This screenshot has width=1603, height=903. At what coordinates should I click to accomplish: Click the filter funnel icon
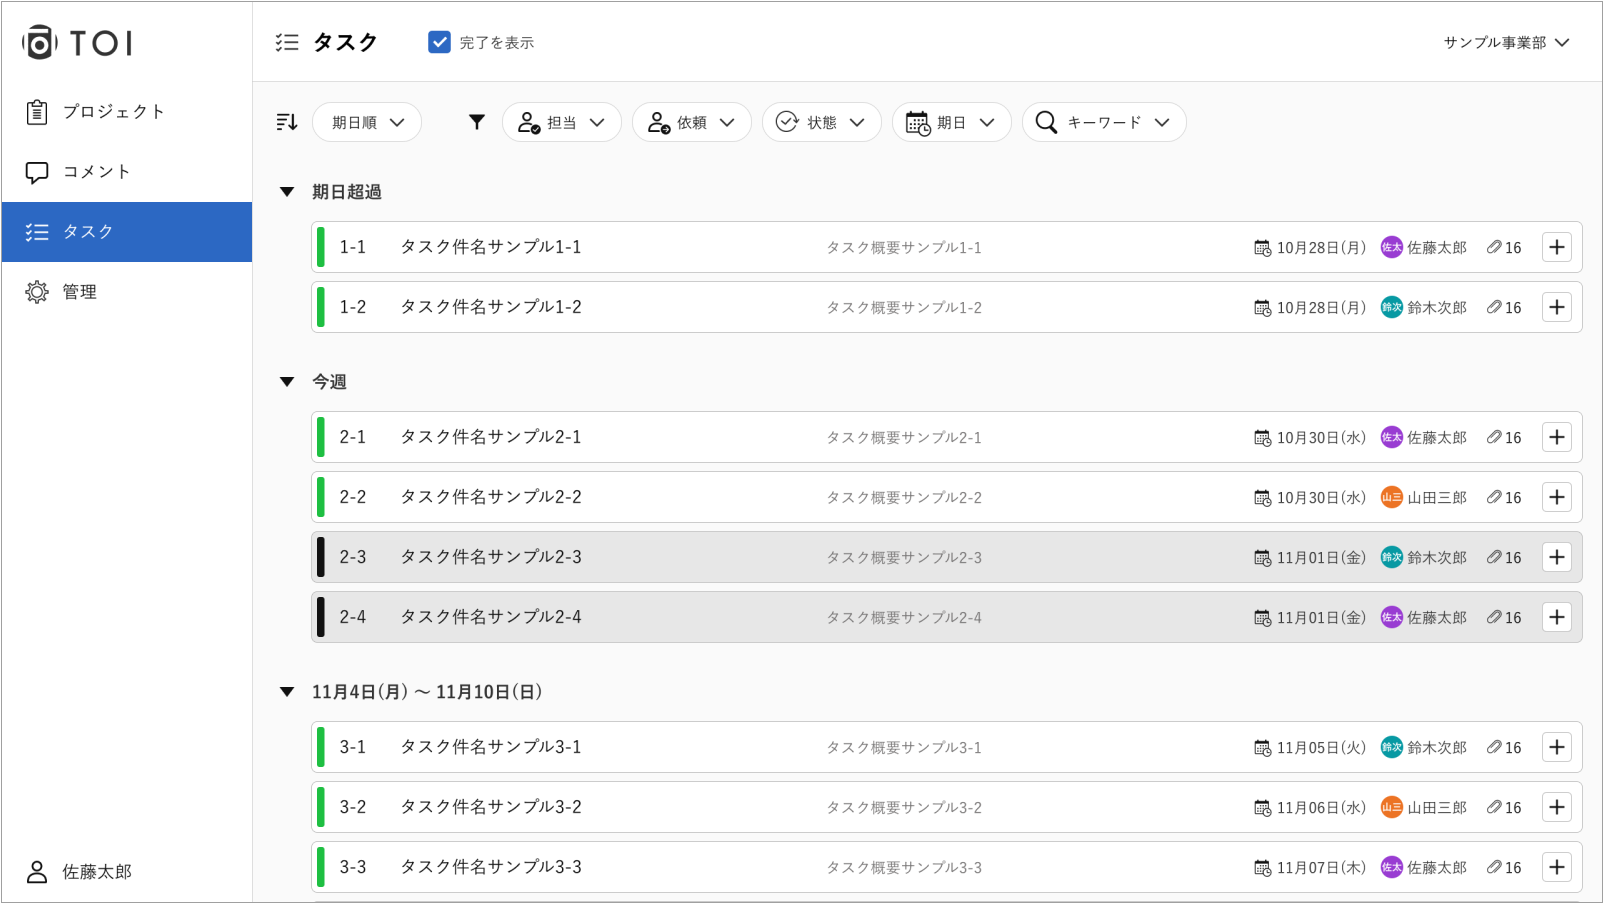[x=477, y=122]
